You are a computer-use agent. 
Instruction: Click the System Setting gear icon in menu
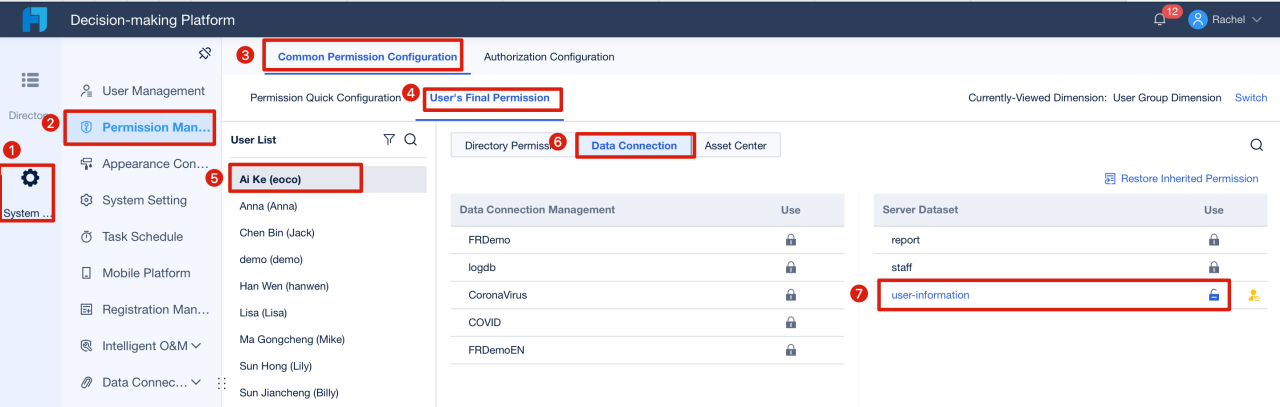click(x=86, y=200)
